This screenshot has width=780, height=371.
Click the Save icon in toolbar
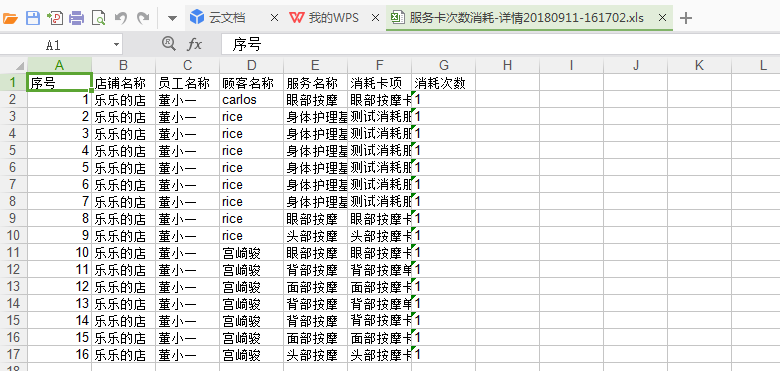pyautogui.click(x=33, y=19)
